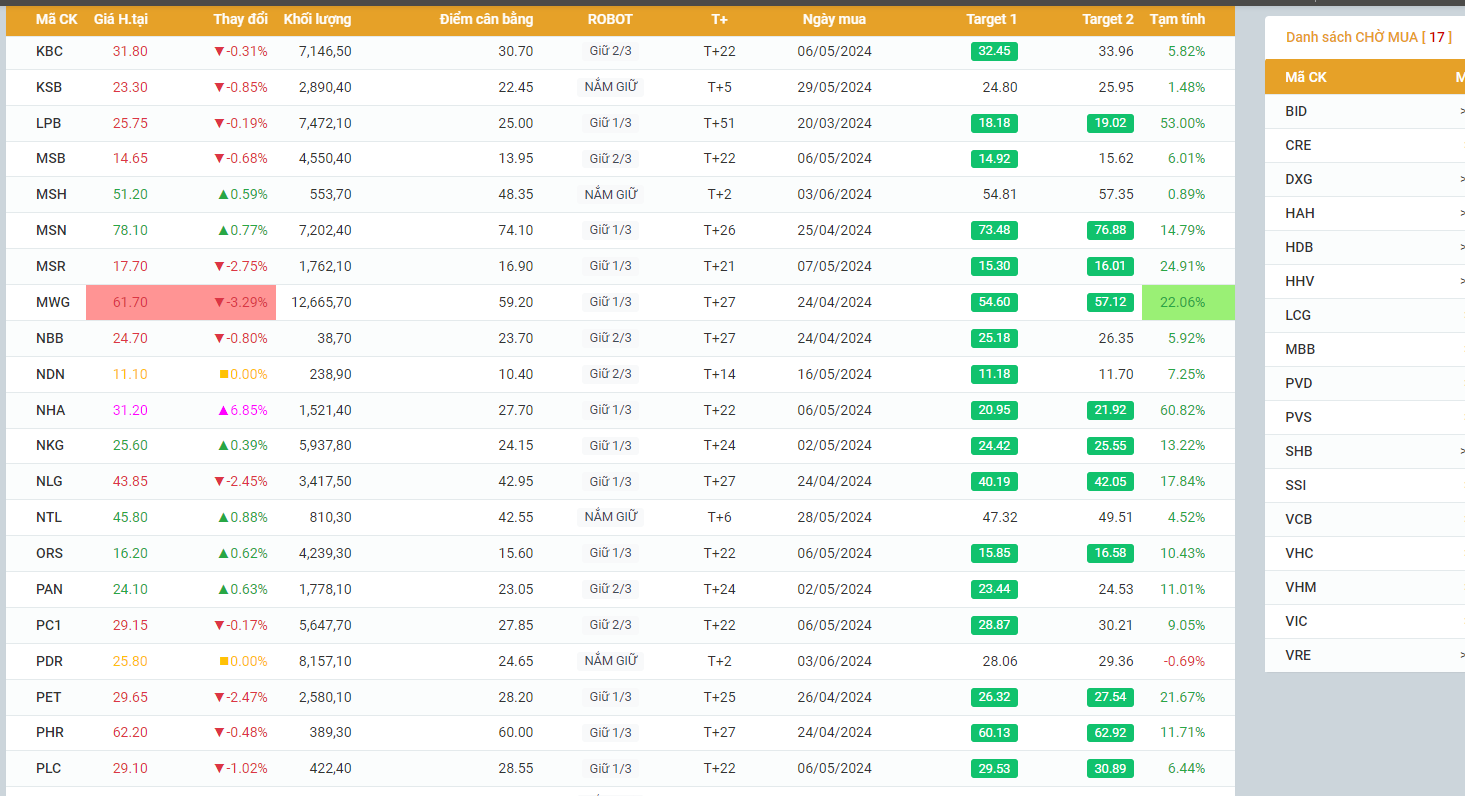Click the green Target 1 badge 32.45

[x=994, y=51]
